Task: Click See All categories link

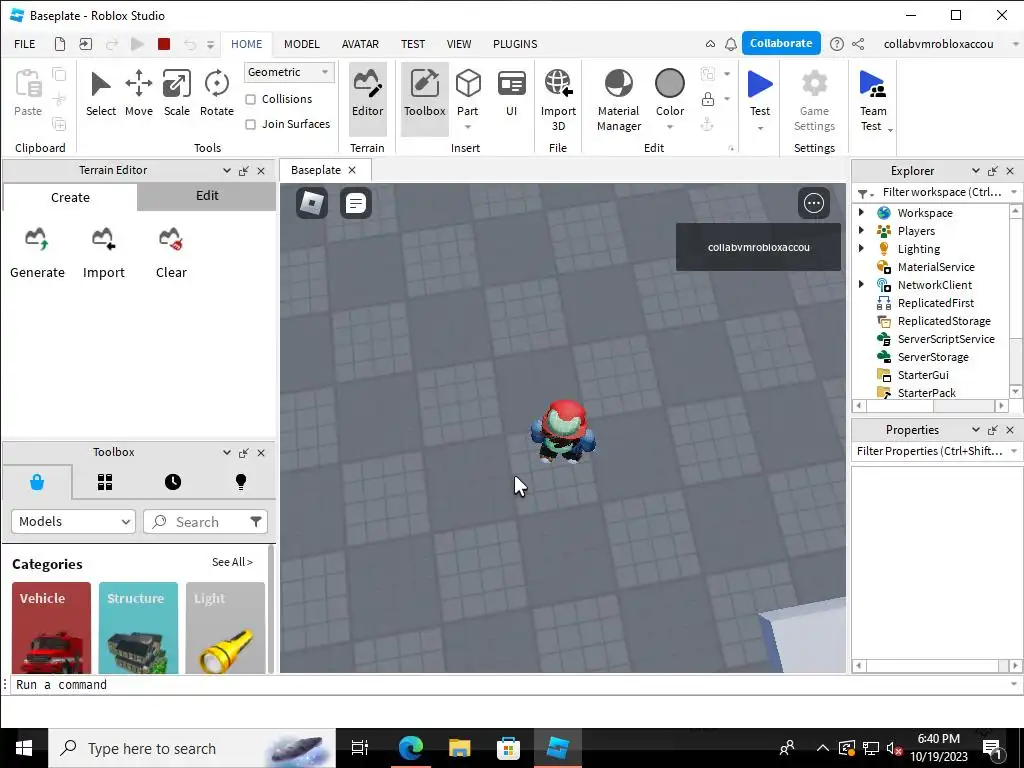Action: coord(232,562)
